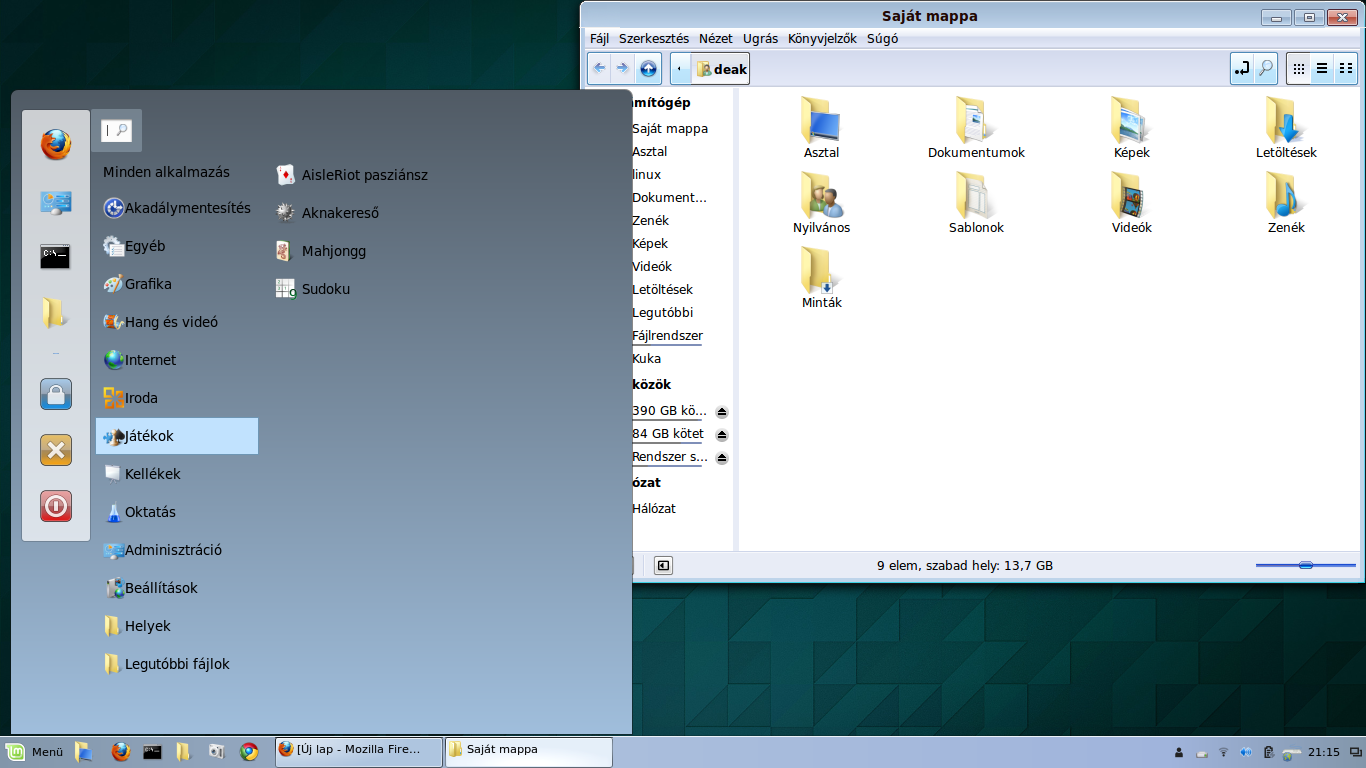Switch to compact view
This screenshot has height=768, width=1366.
click(x=1346, y=68)
